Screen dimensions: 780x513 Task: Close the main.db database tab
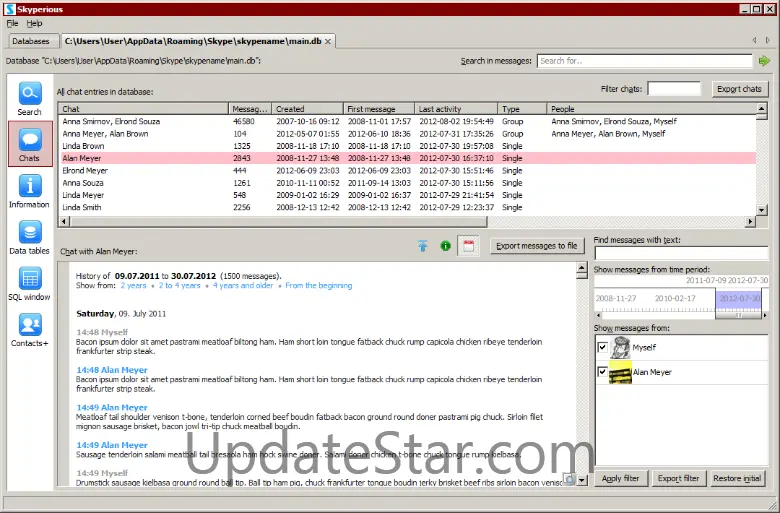coord(328,41)
